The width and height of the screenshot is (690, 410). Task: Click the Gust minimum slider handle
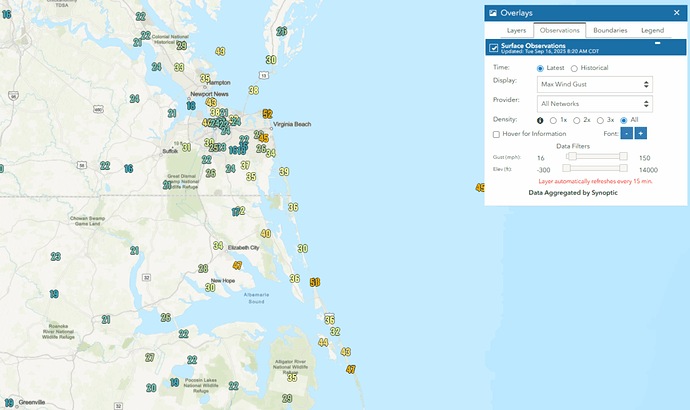click(572, 157)
